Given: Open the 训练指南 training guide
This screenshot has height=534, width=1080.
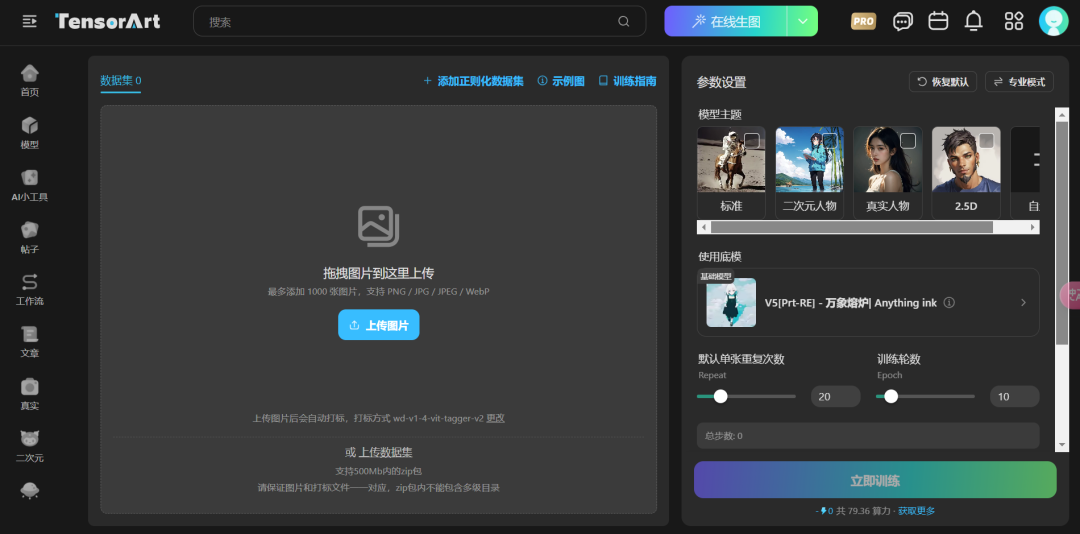Looking at the screenshot, I should tap(627, 81).
